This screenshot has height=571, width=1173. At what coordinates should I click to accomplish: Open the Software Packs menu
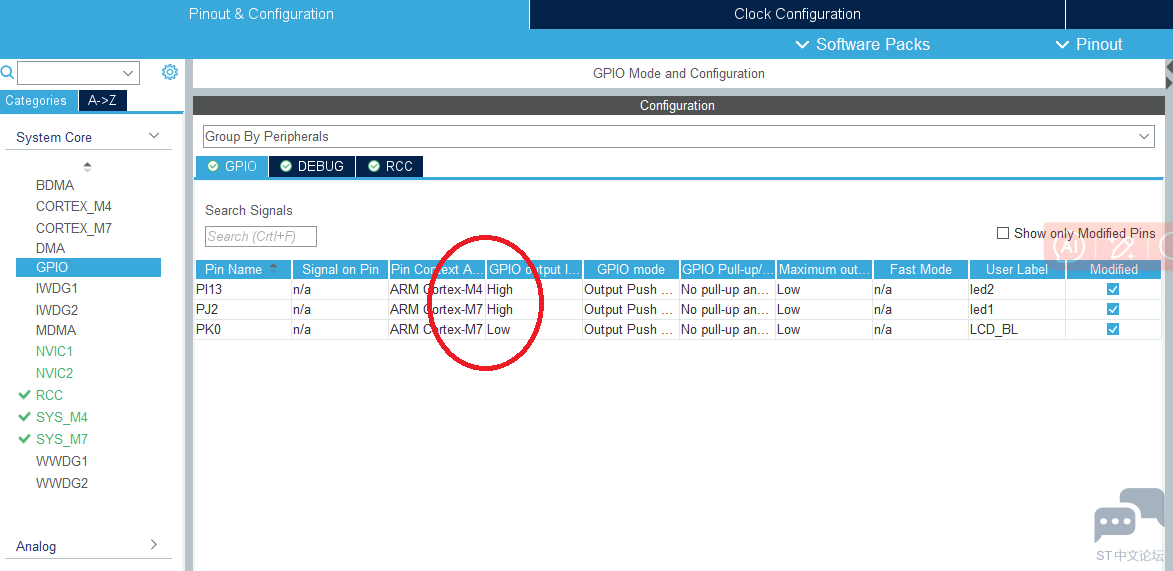click(863, 44)
